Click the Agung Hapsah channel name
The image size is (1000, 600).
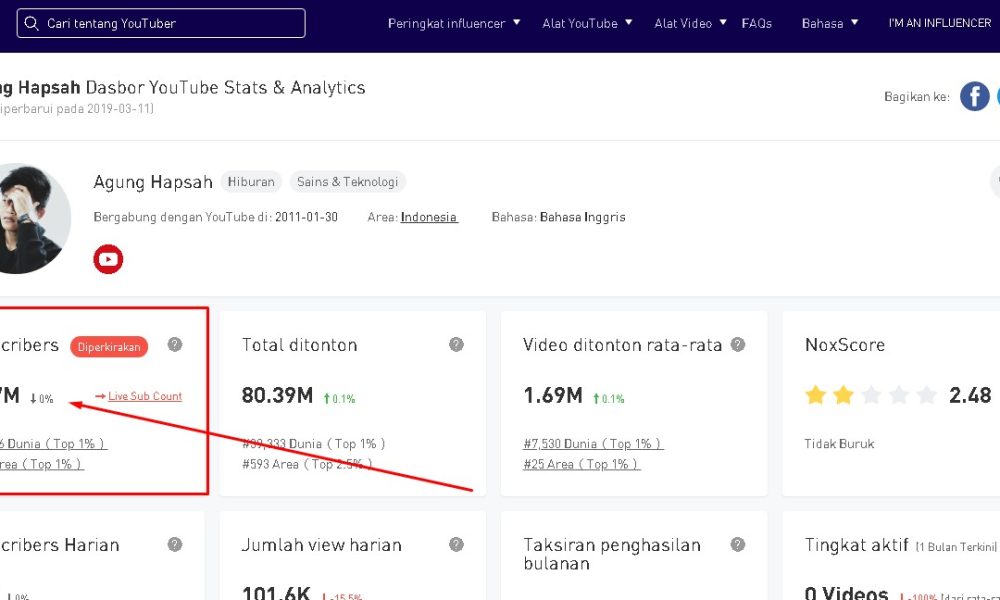point(153,182)
